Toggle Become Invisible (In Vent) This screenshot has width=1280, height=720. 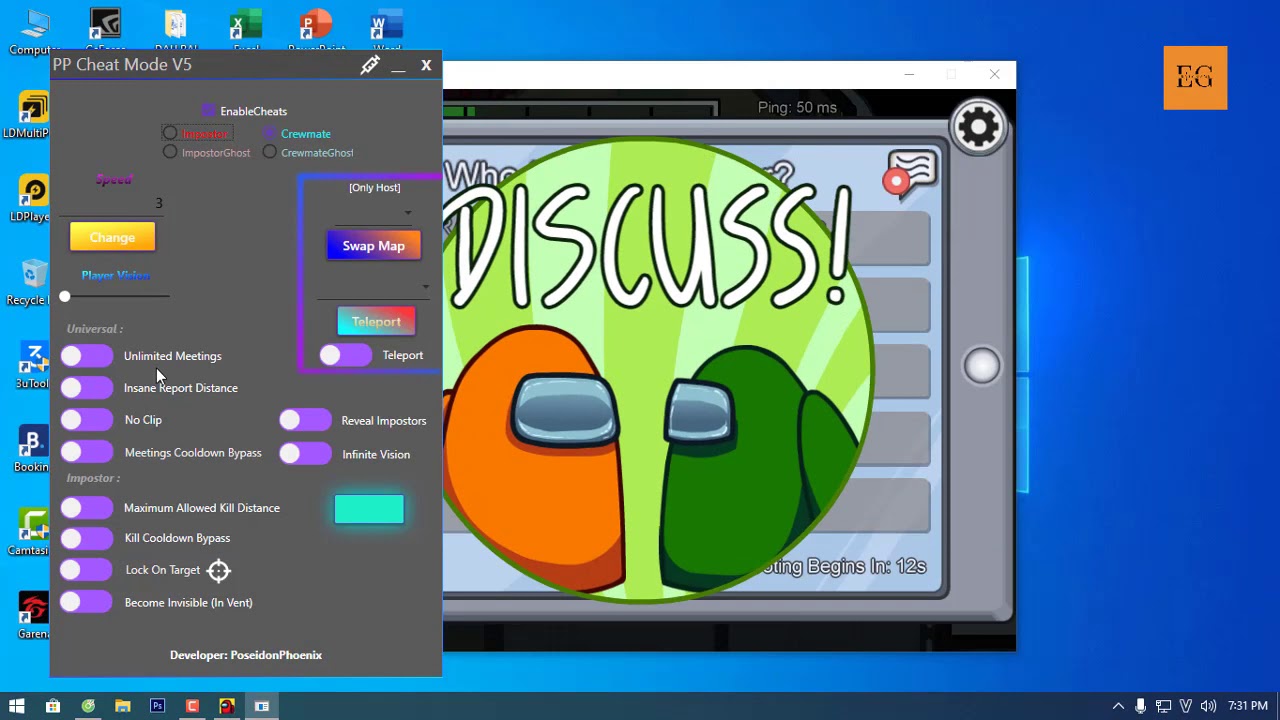[x=86, y=603]
